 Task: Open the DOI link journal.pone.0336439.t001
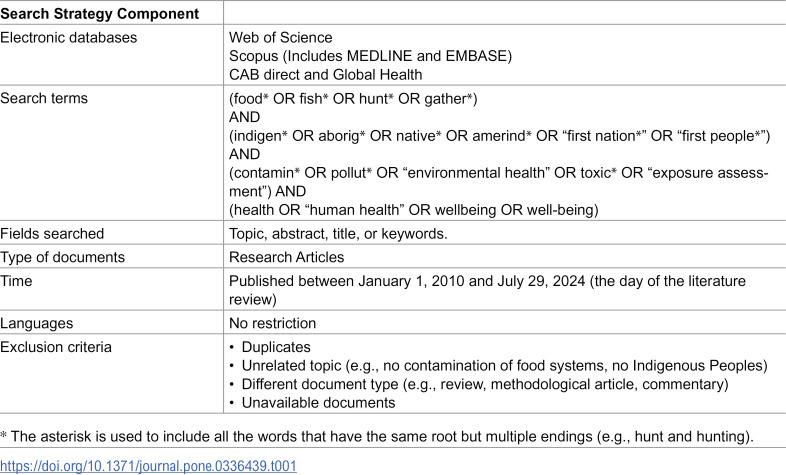(148, 466)
